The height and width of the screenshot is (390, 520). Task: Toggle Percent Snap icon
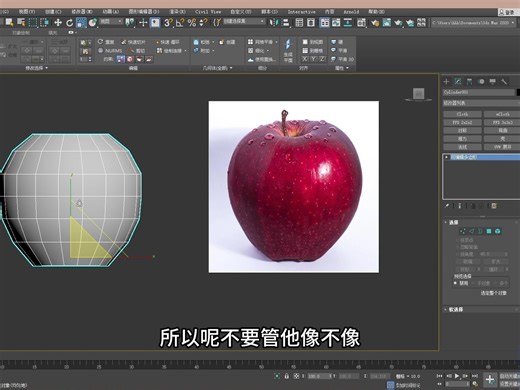[192, 22]
